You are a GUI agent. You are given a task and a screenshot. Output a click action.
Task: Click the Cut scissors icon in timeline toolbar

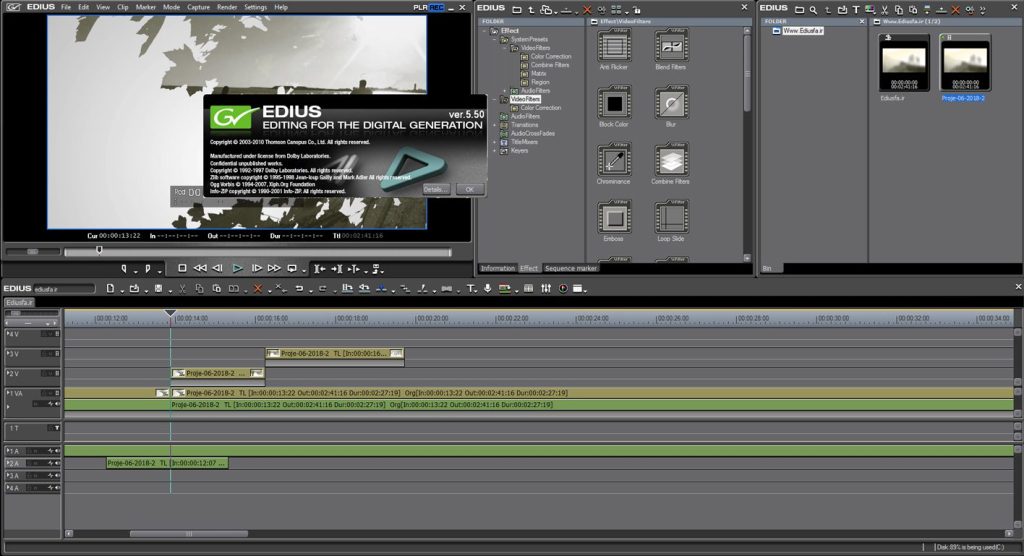click(x=183, y=288)
